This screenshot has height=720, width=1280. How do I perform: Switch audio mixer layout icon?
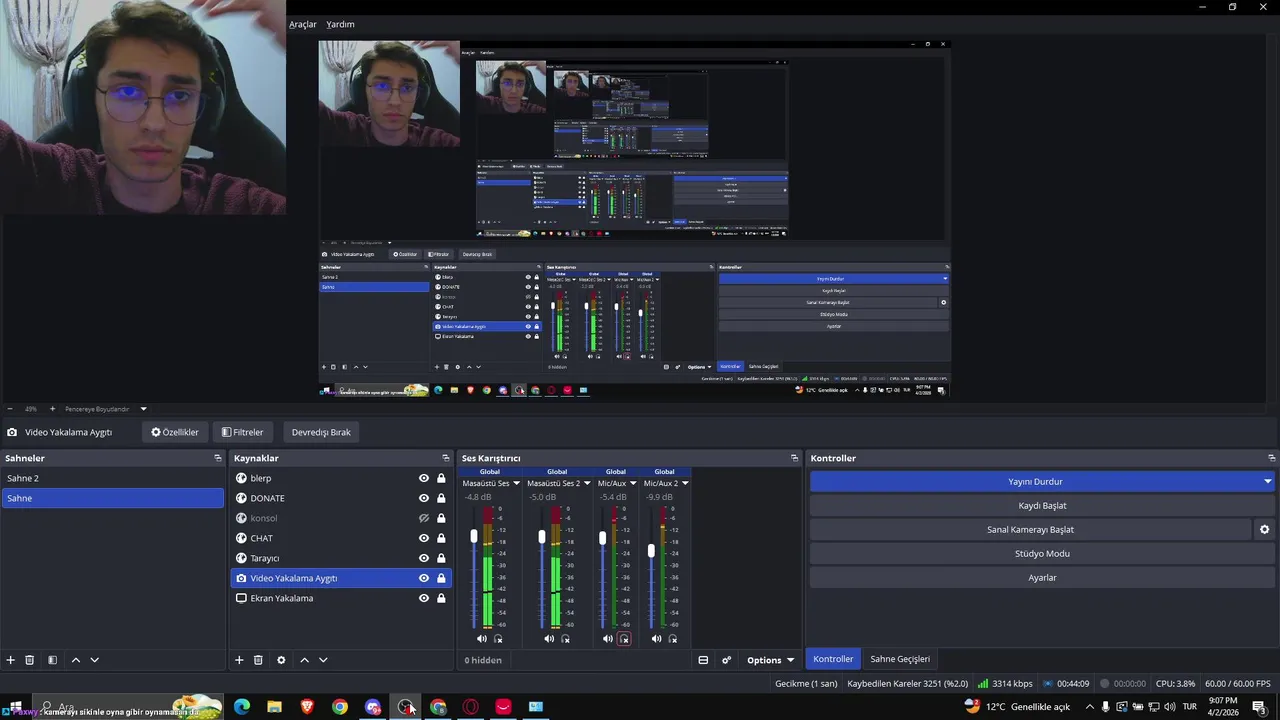tap(703, 660)
